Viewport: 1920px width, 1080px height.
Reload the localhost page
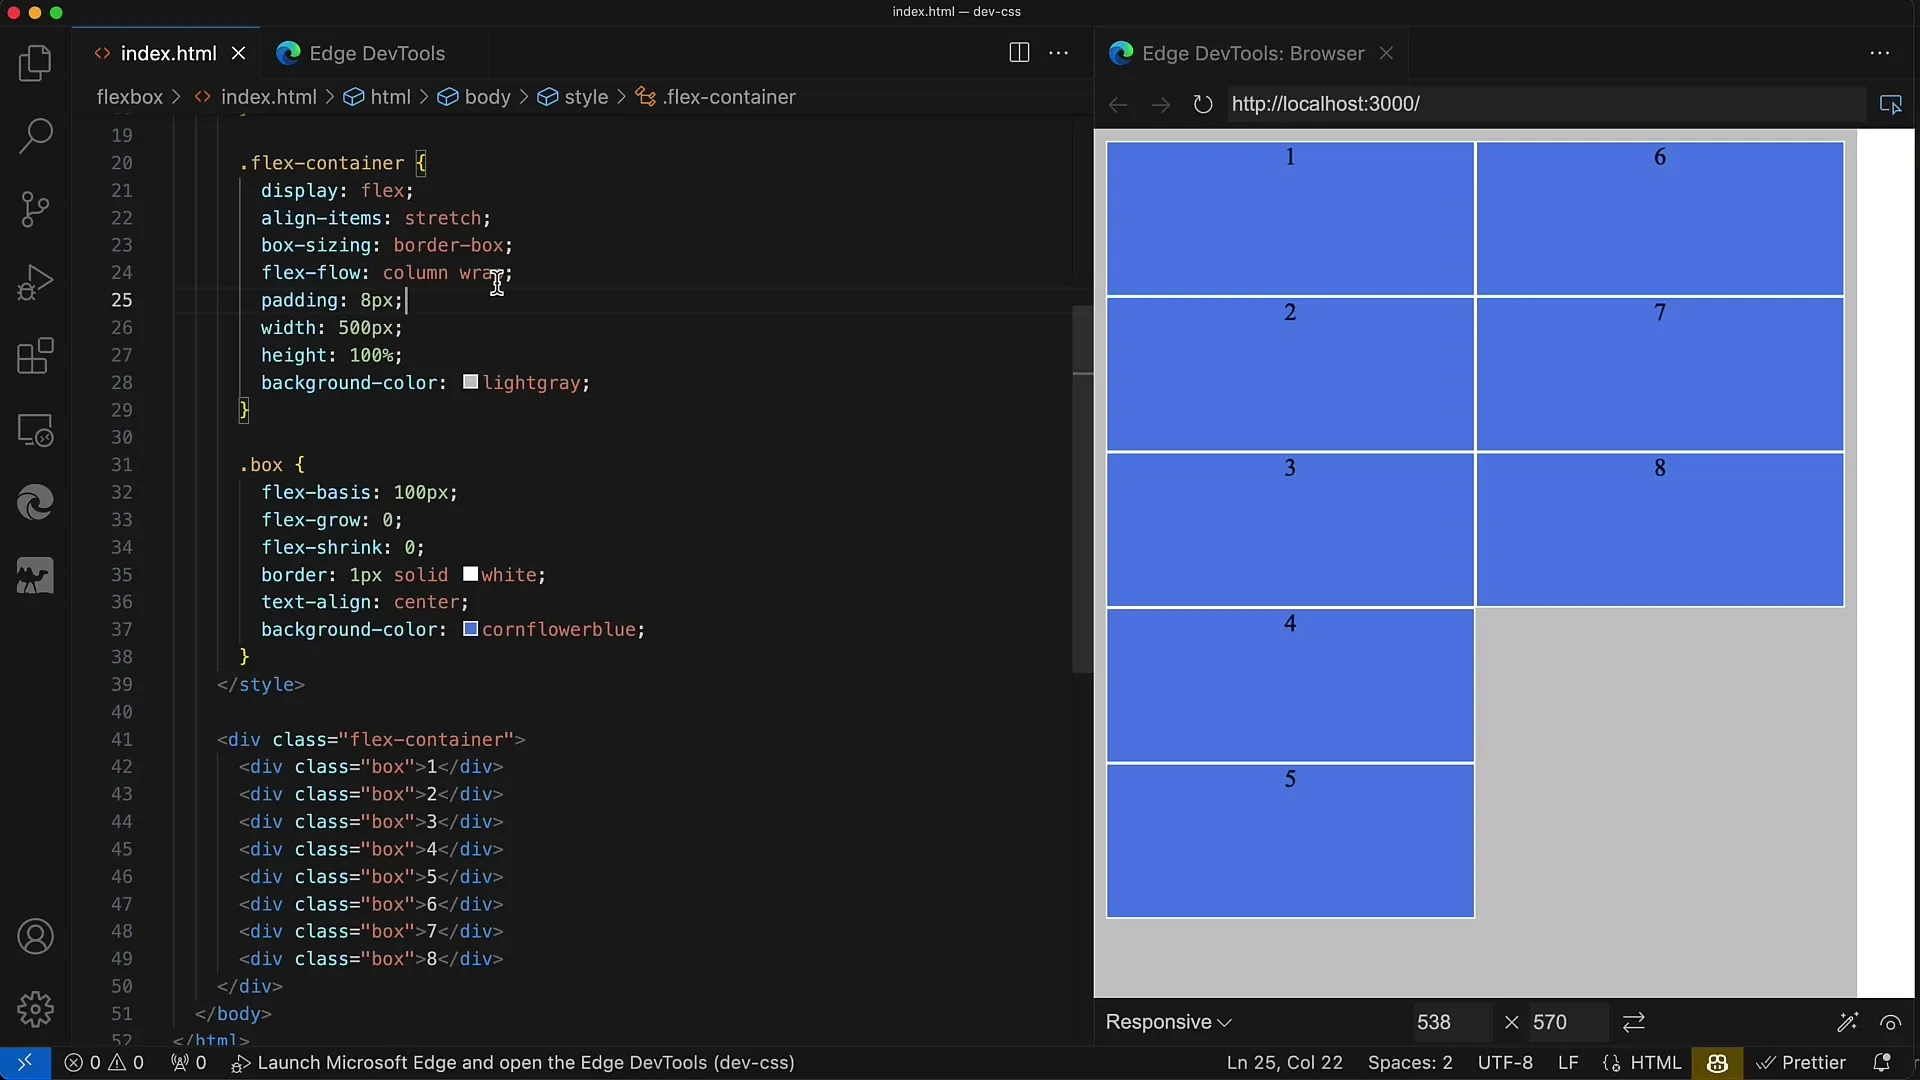(1203, 104)
